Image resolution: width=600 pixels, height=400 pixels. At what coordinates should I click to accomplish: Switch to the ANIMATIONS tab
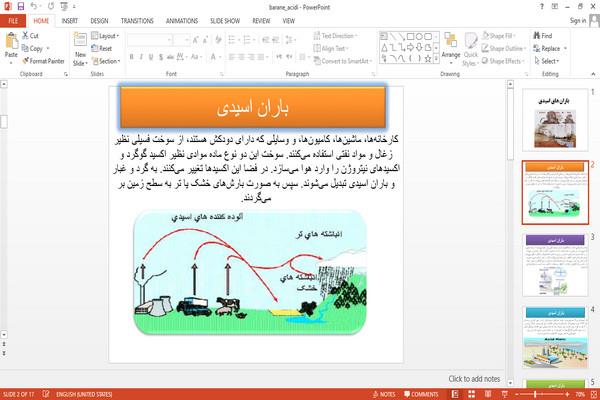pyautogui.click(x=182, y=21)
